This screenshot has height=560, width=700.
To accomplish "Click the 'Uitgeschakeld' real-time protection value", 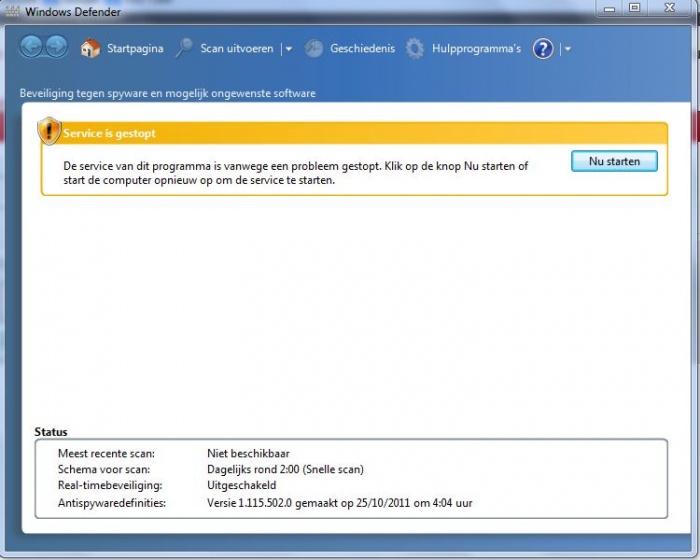I will tap(242, 485).
